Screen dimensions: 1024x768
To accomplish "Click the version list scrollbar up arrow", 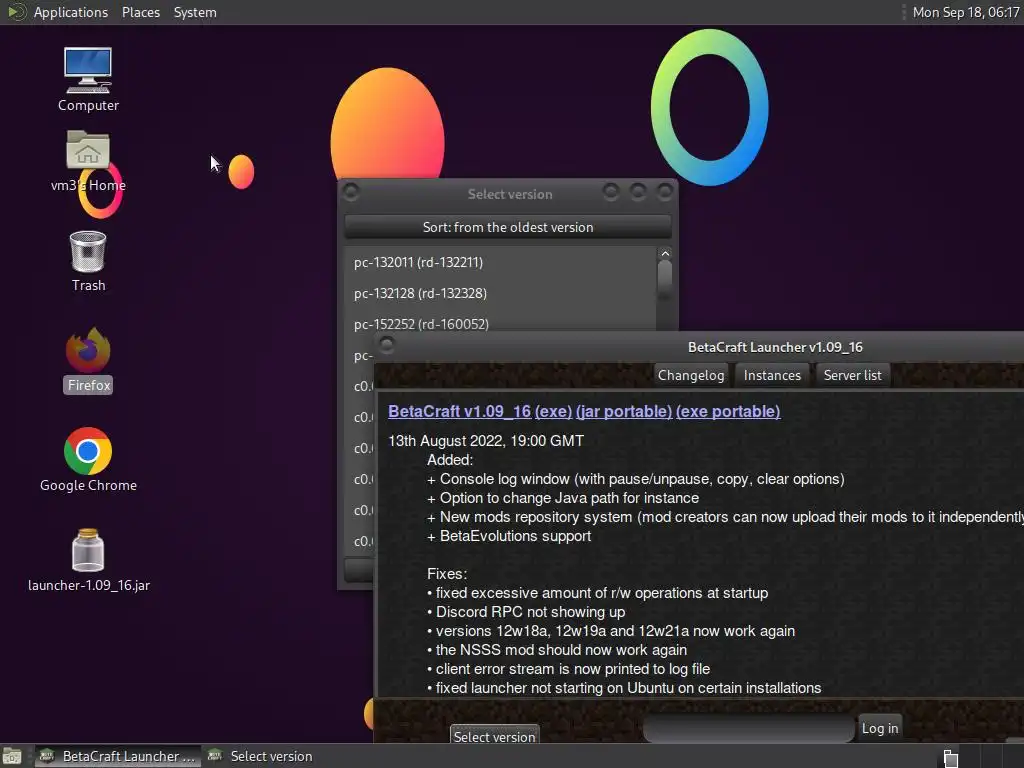I will click(x=665, y=253).
